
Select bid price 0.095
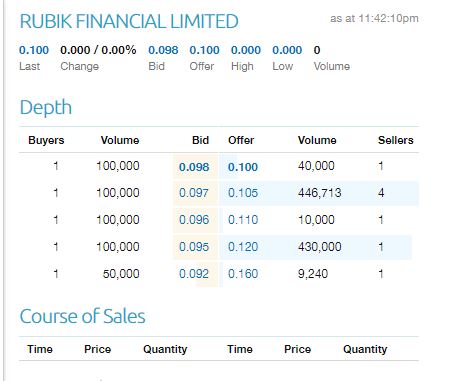pos(194,247)
